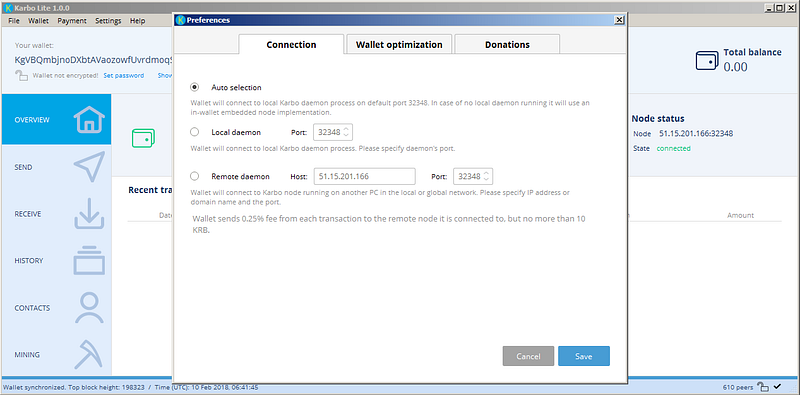This screenshot has width=800, height=395.
Task: Click the Set password link
Action: click(x=123, y=76)
